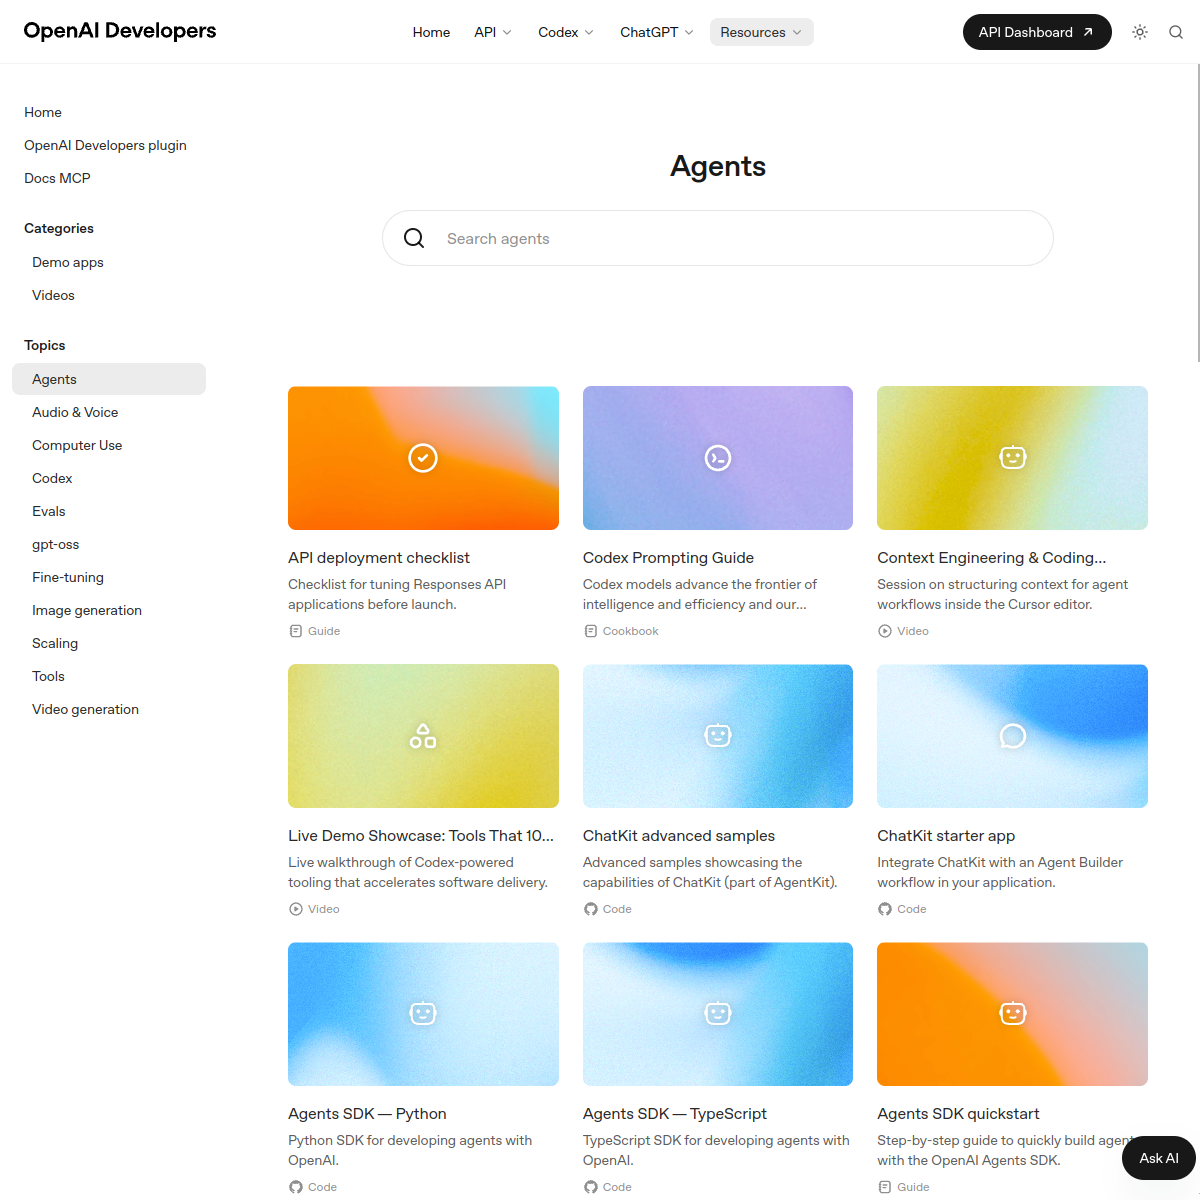Expand the API dropdown in the top nav
1200x1200 pixels.
[493, 32]
